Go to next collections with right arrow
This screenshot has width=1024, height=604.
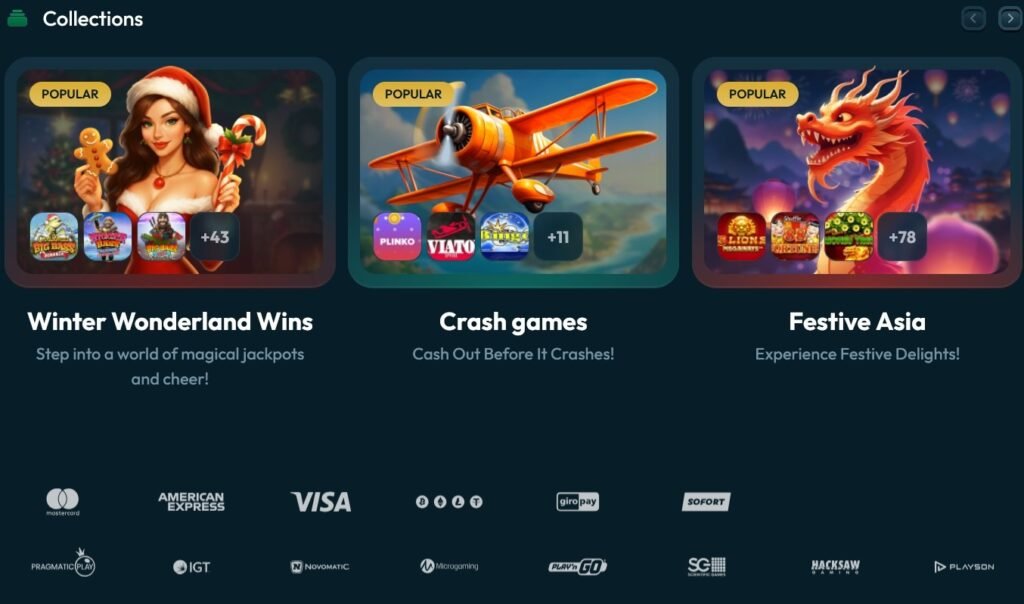1010,18
